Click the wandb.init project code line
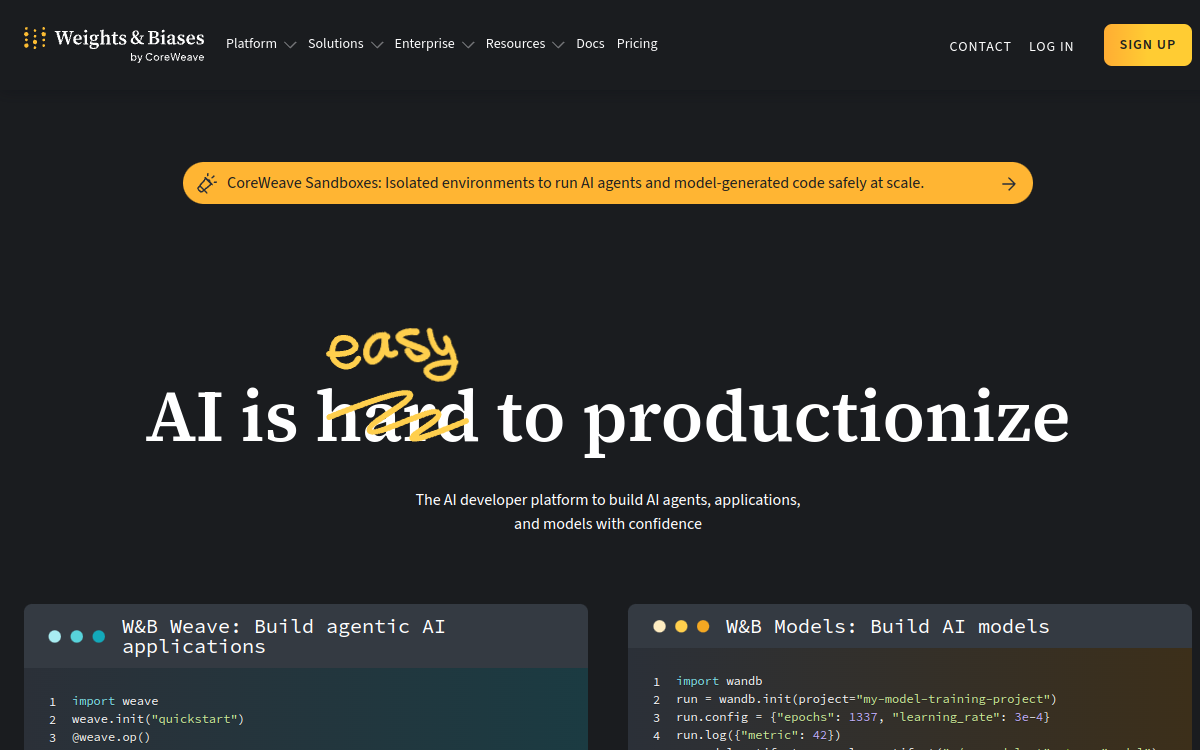Image resolution: width=1200 pixels, height=750 pixels. coord(866,699)
